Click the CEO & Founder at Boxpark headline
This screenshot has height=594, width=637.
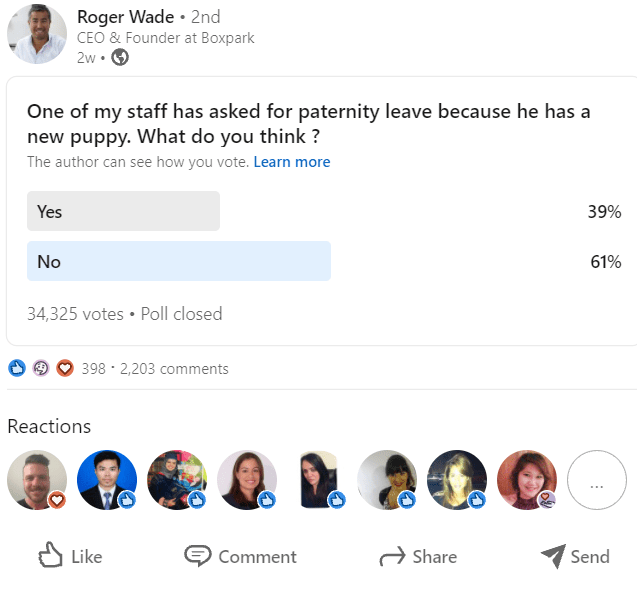pyautogui.click(x=165, y=38)
